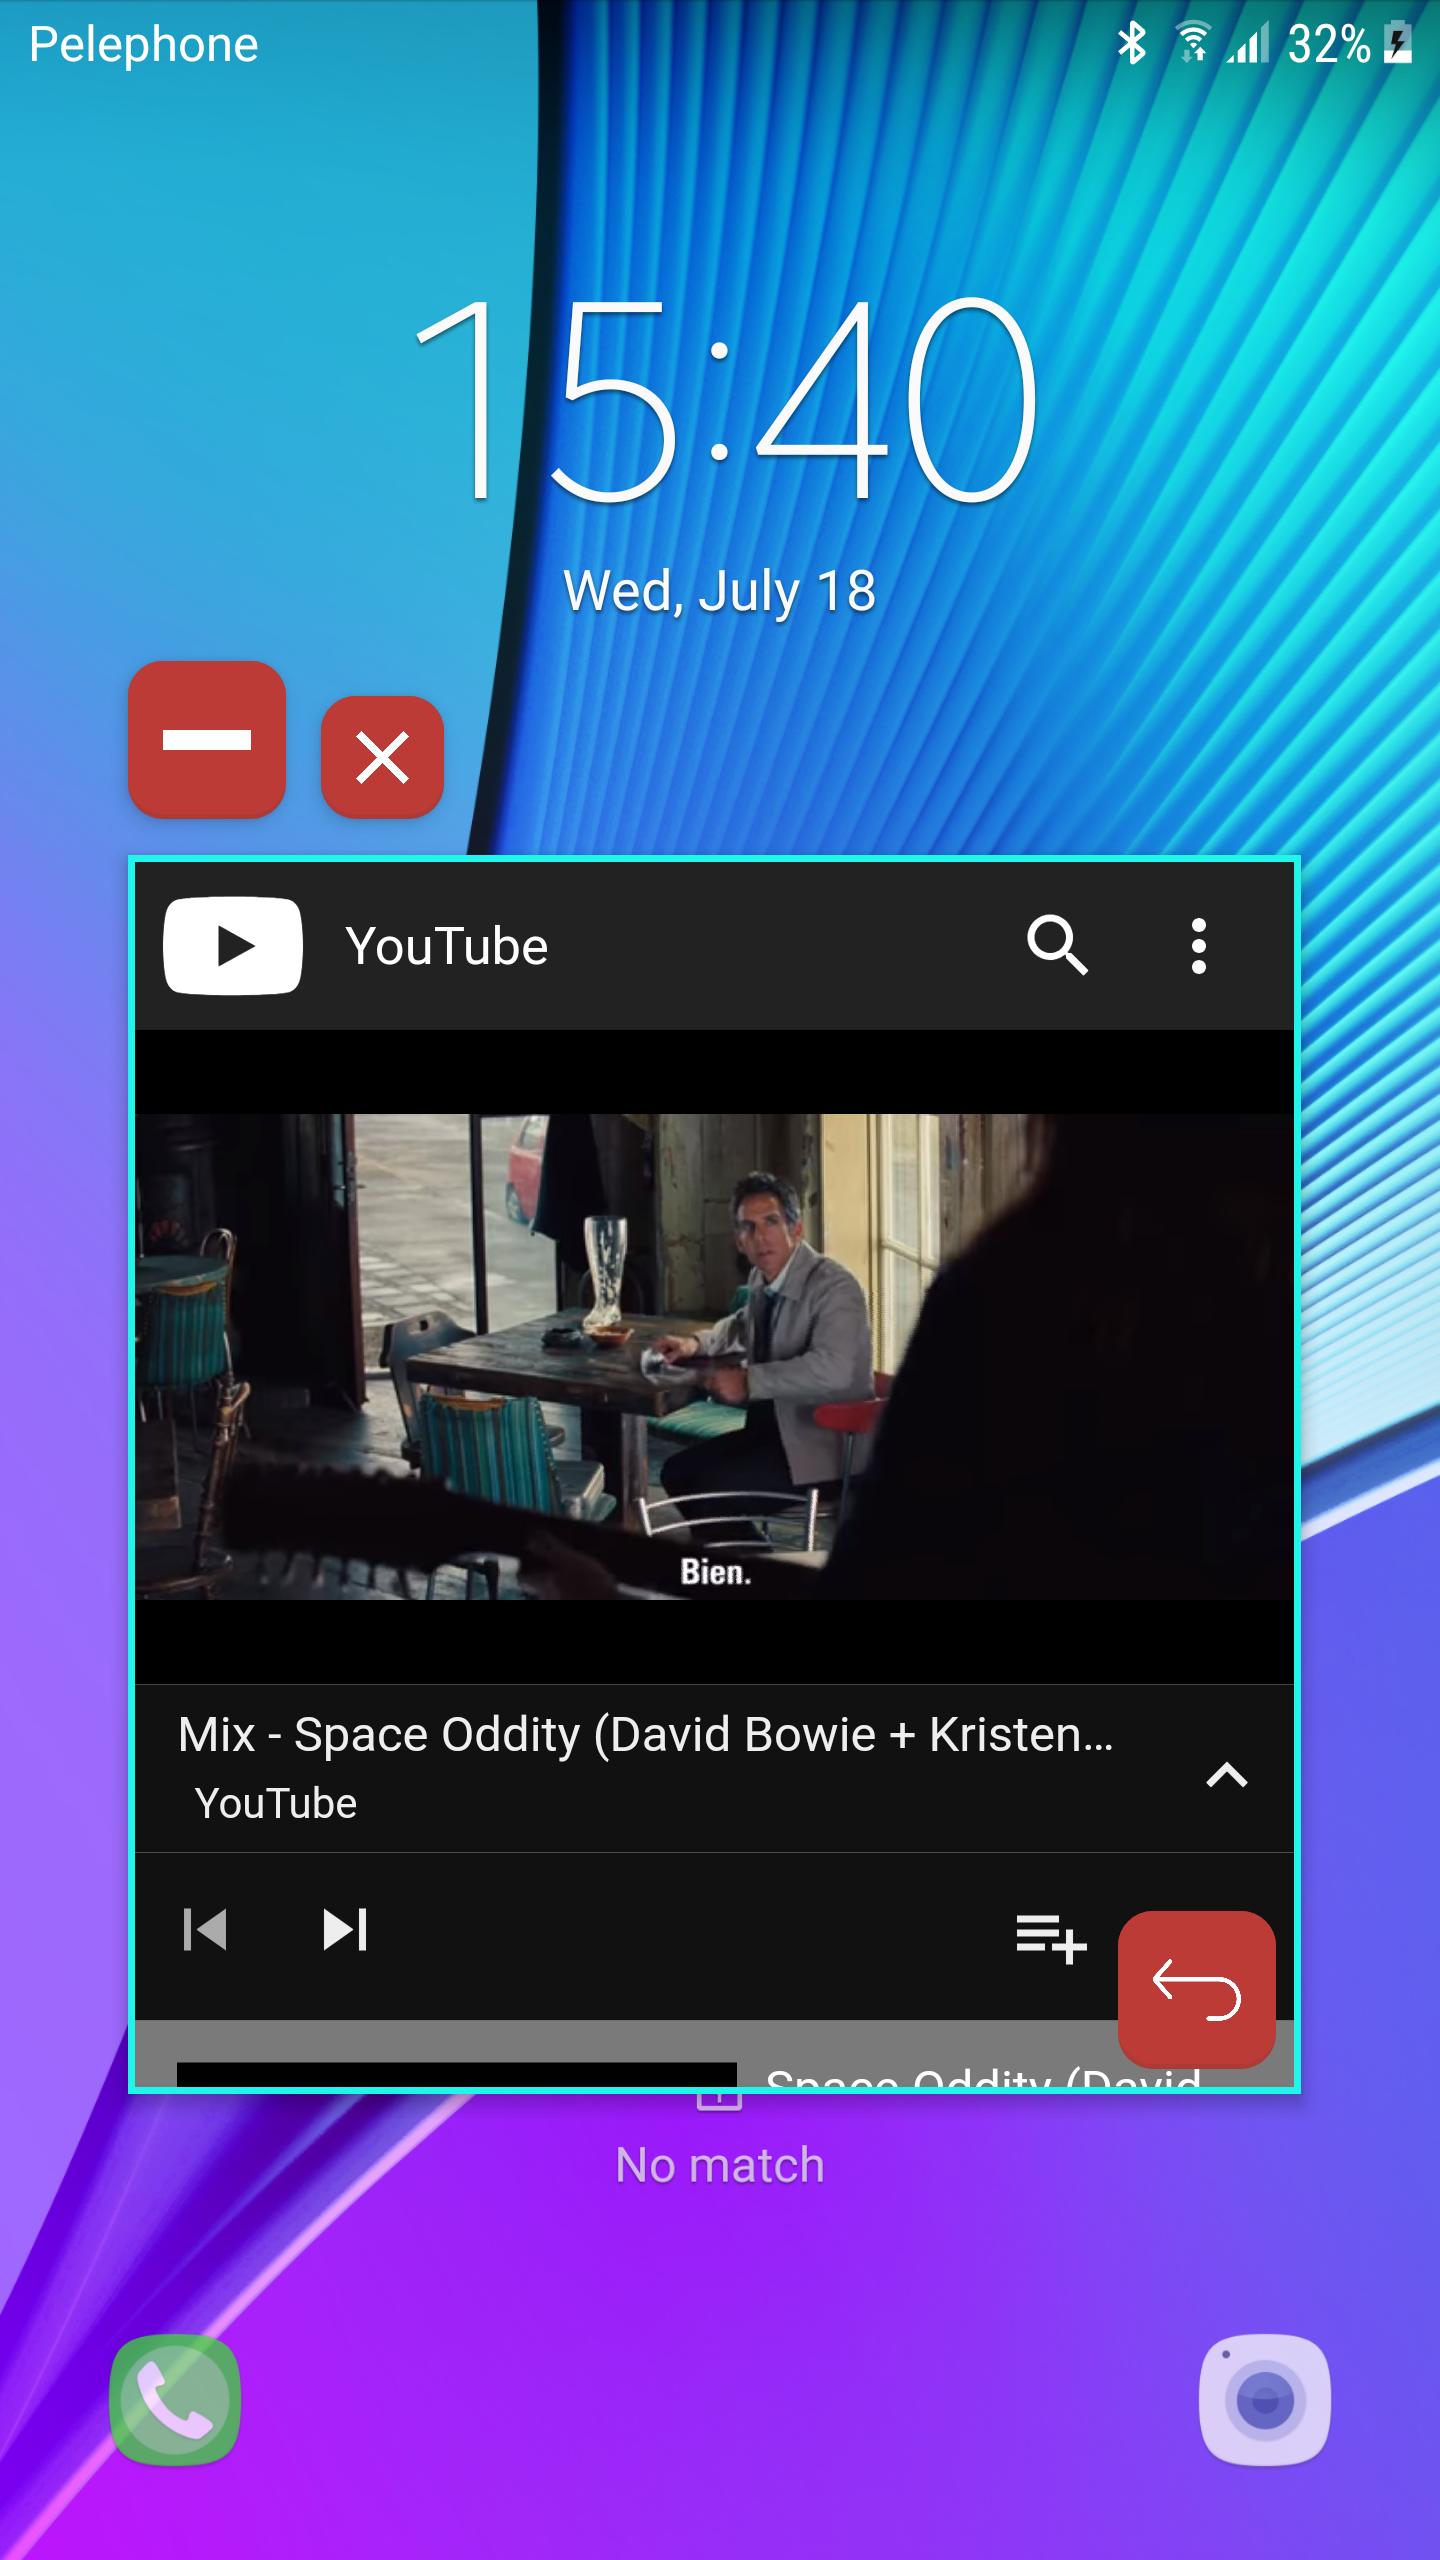Image resolution: width=1440 pixels, height=2560 pixels.
Task: Minimize the floating YouTube window
Action: [x=207, y=739]
